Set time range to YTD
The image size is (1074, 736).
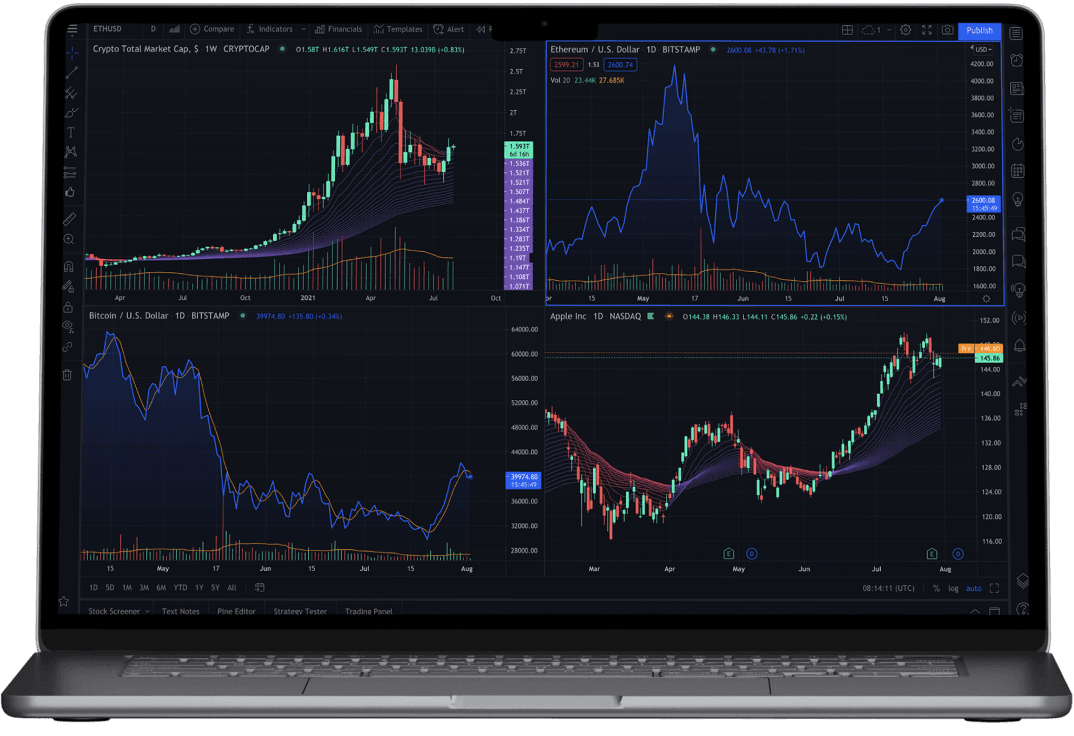pyautogui.click(x=180, y=587)
